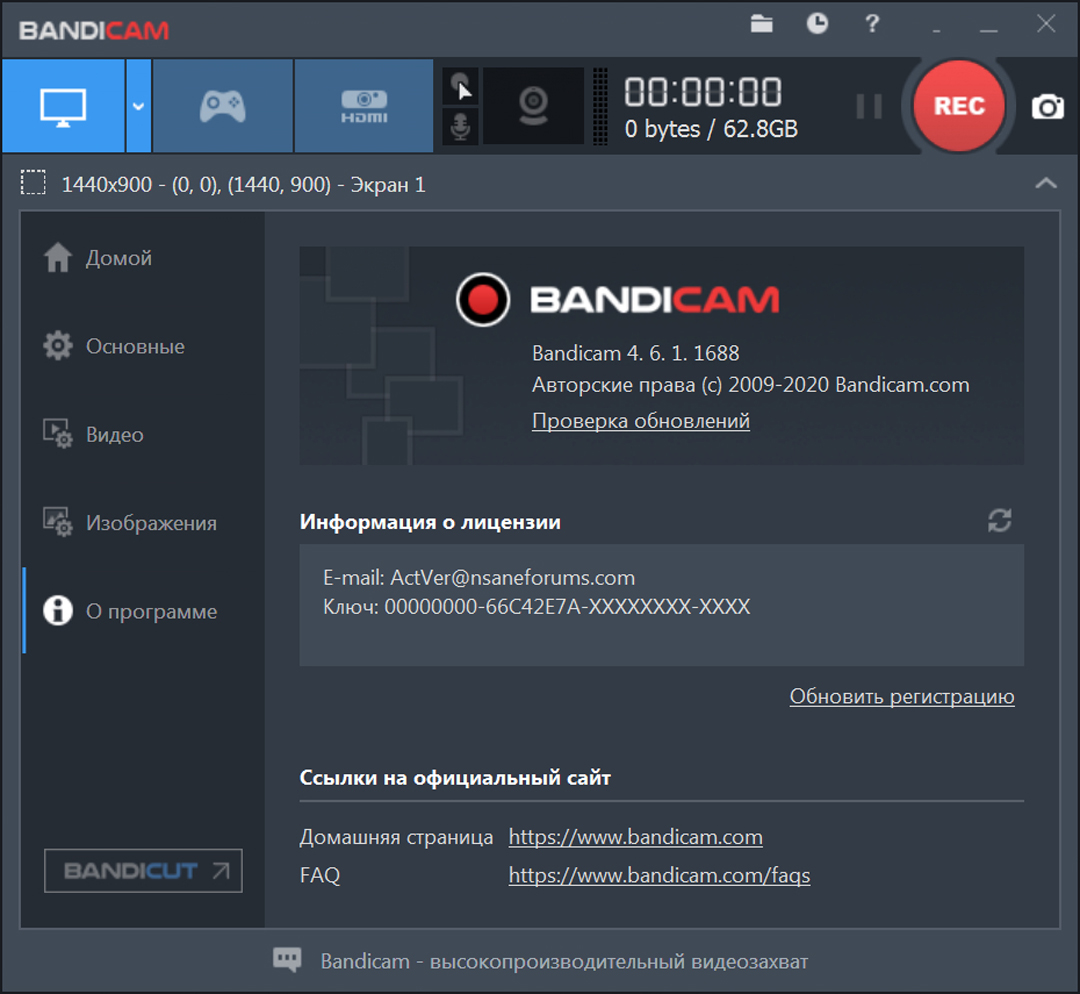Click Обновить регистрацию link
The width and height of the screenshot is (1080, 994).
point(902,696)
